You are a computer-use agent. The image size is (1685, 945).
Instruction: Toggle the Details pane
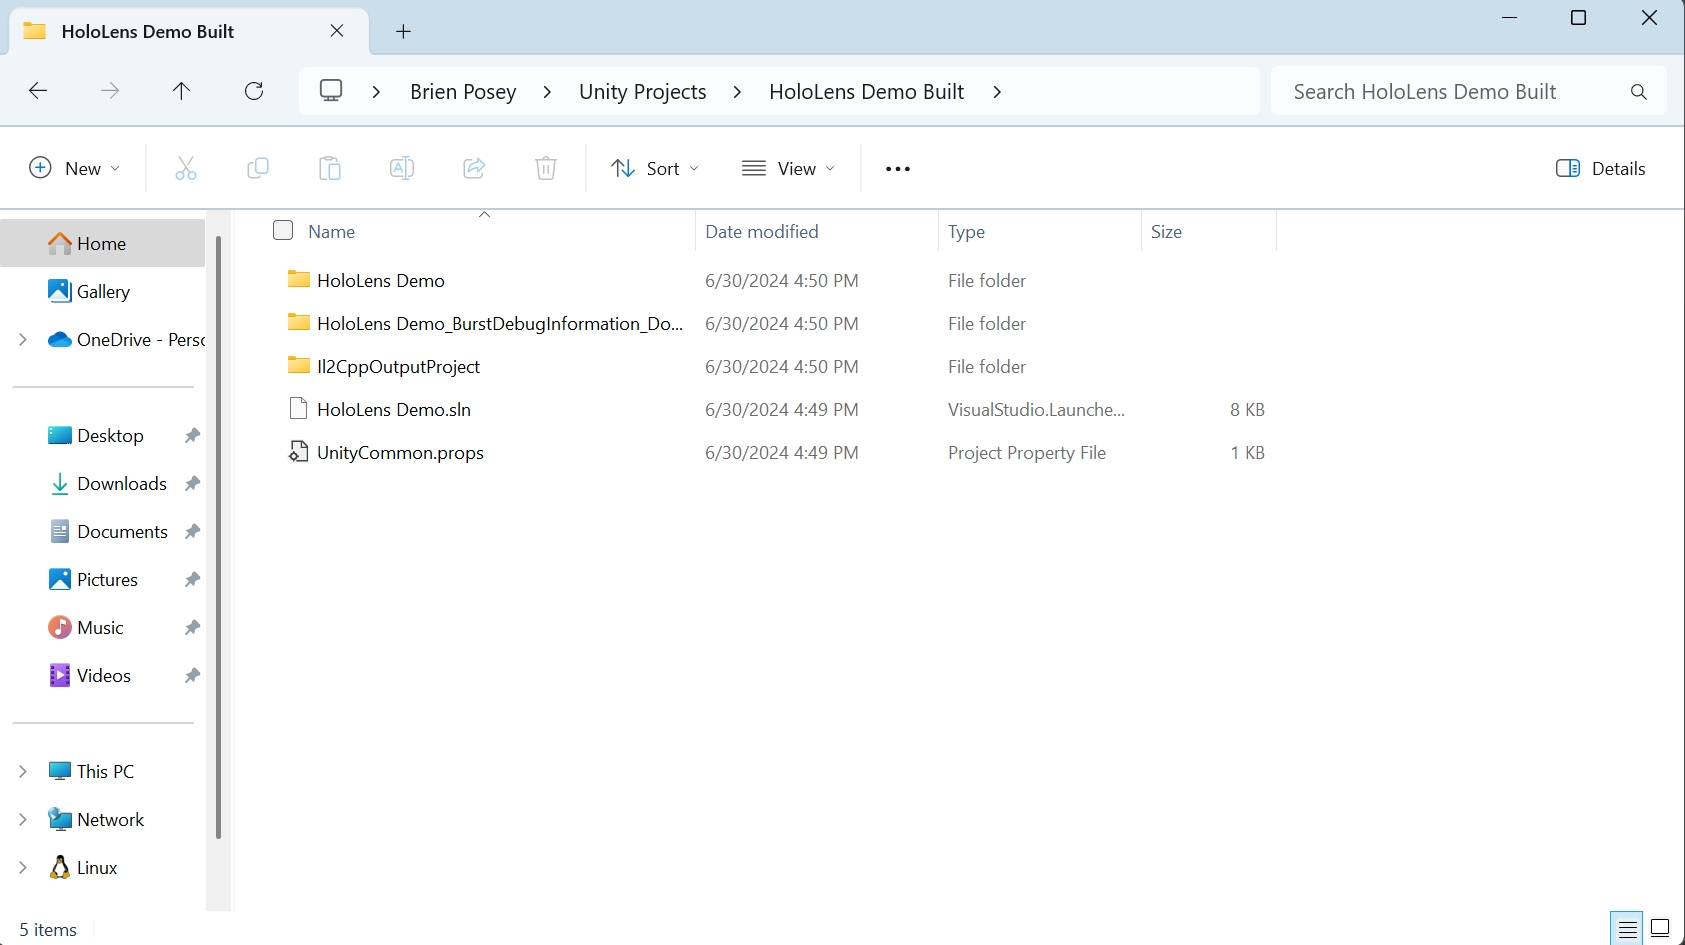(x=1600, y=168)
